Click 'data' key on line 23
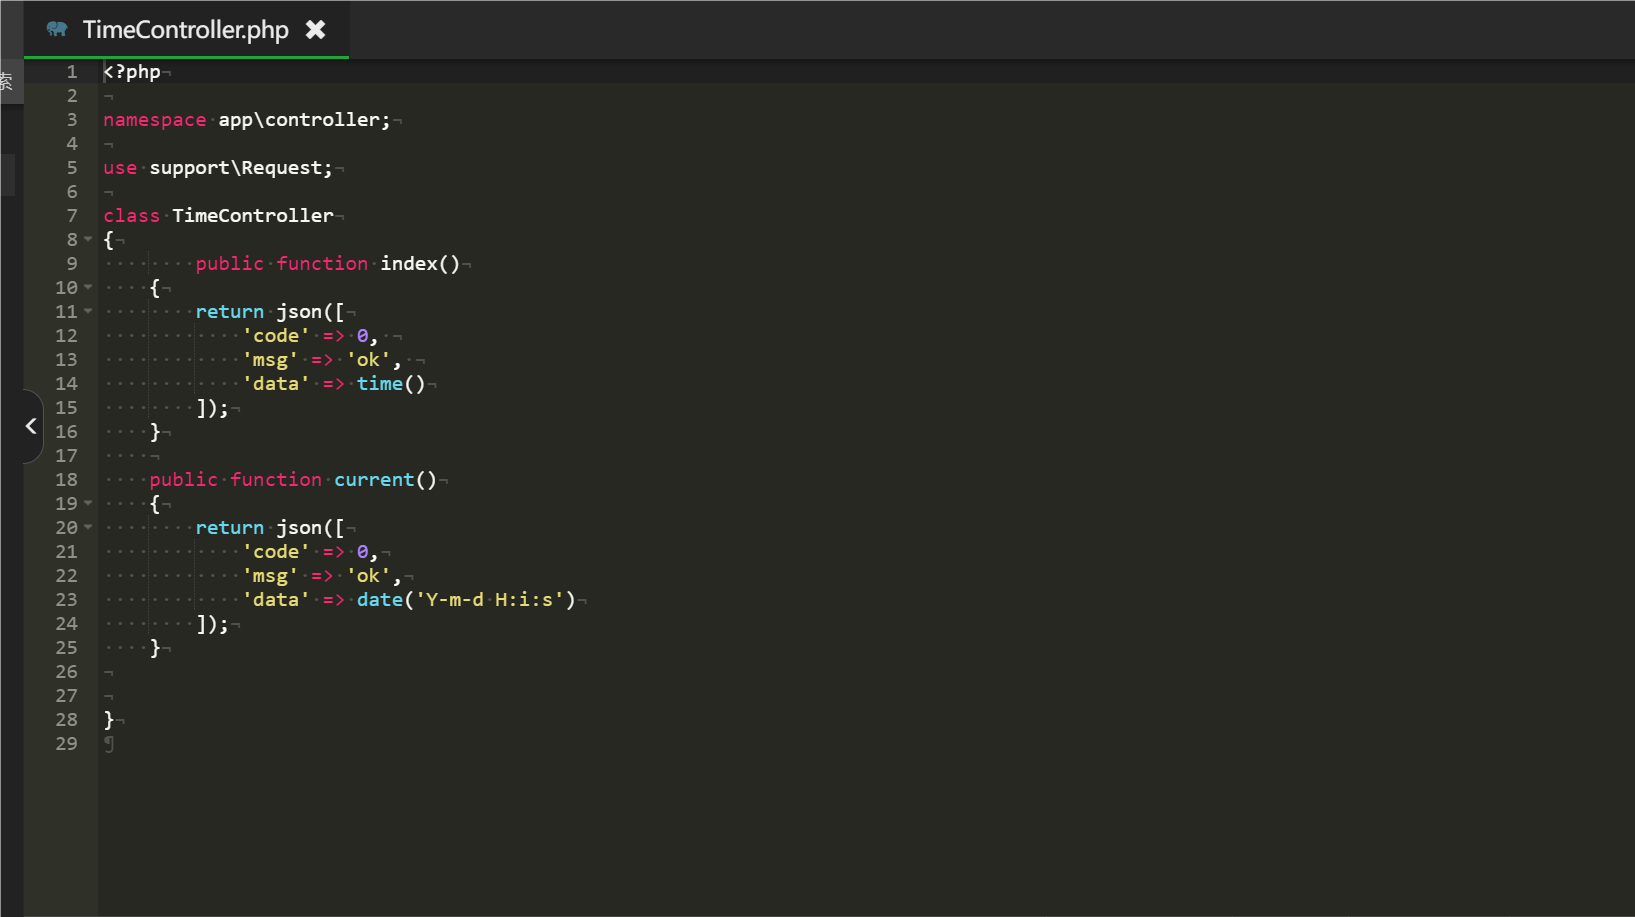 [276, 600]
